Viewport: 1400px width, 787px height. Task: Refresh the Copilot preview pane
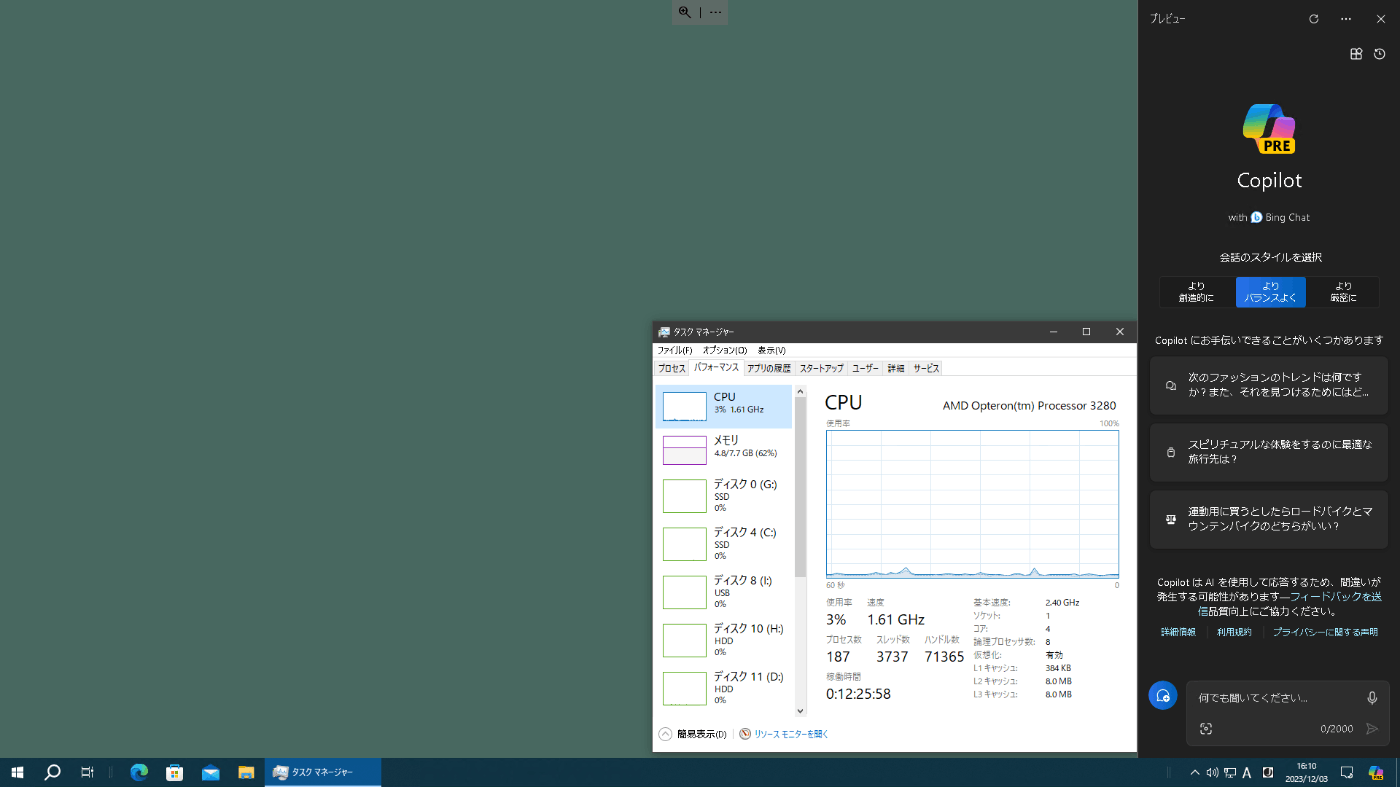1314,19
